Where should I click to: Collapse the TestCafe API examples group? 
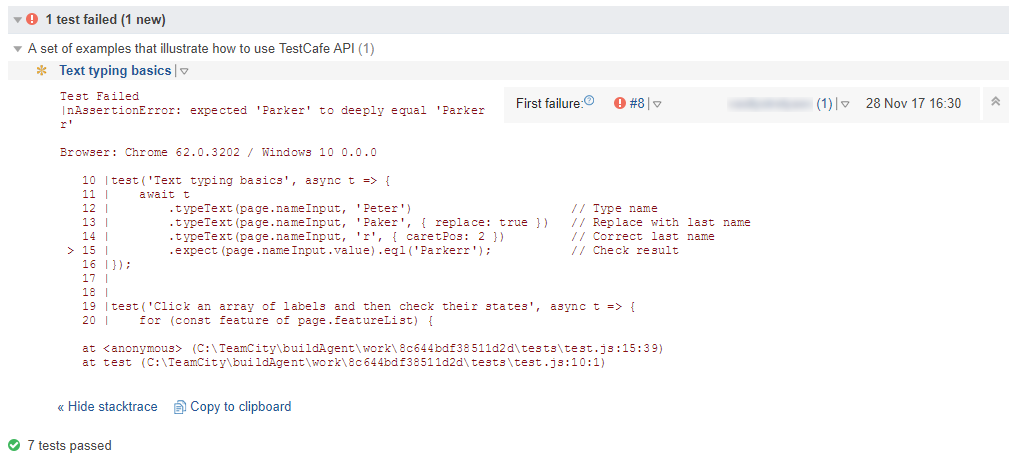pyautogui.click(x=17, y=48)
